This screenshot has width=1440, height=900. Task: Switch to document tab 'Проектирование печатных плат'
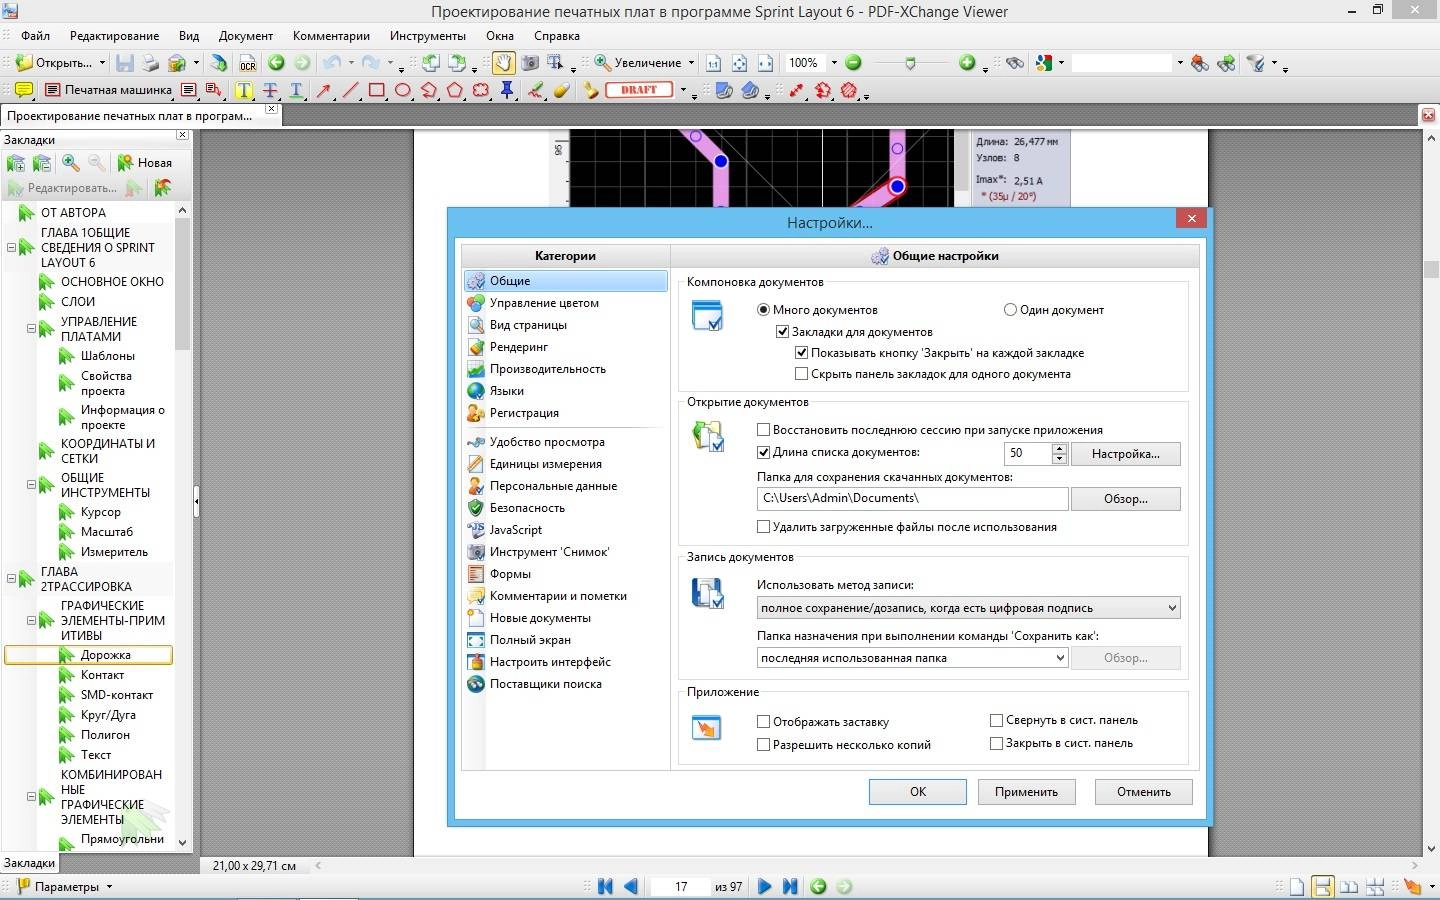click(x=141, y=116)
